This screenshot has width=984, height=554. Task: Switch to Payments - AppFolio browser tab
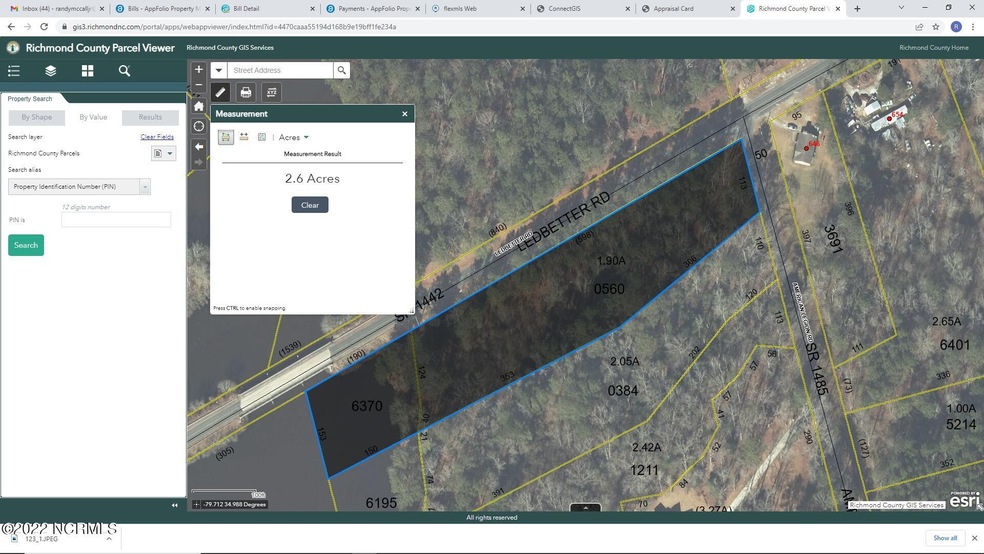372,9
